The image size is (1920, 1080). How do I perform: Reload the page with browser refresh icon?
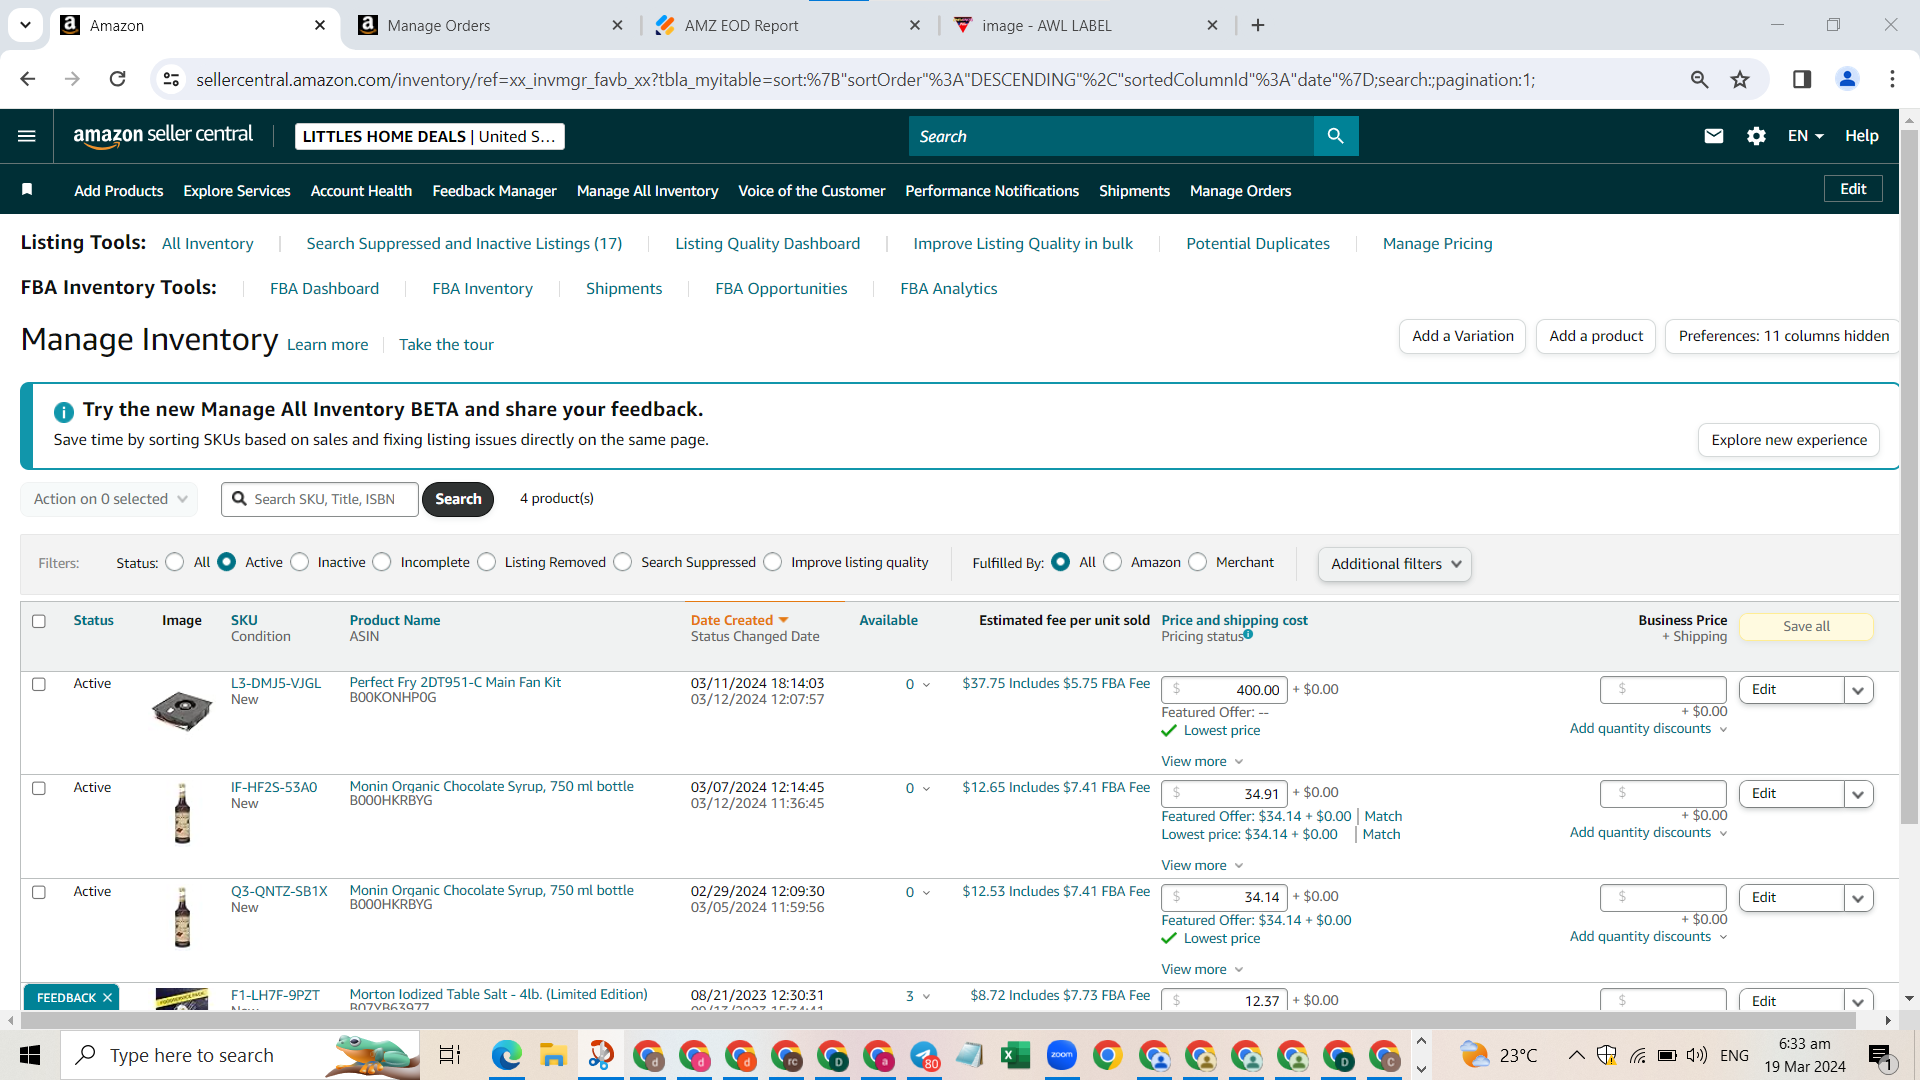tap(117, 79)
